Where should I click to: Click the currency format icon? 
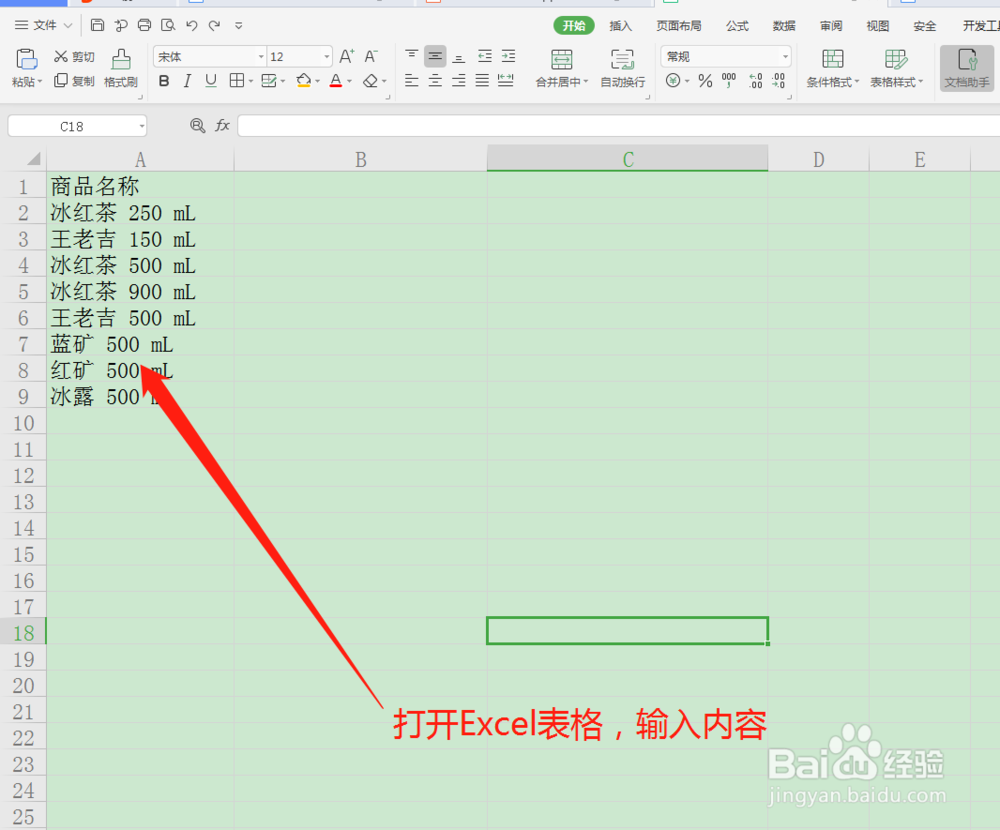[673, 80]
